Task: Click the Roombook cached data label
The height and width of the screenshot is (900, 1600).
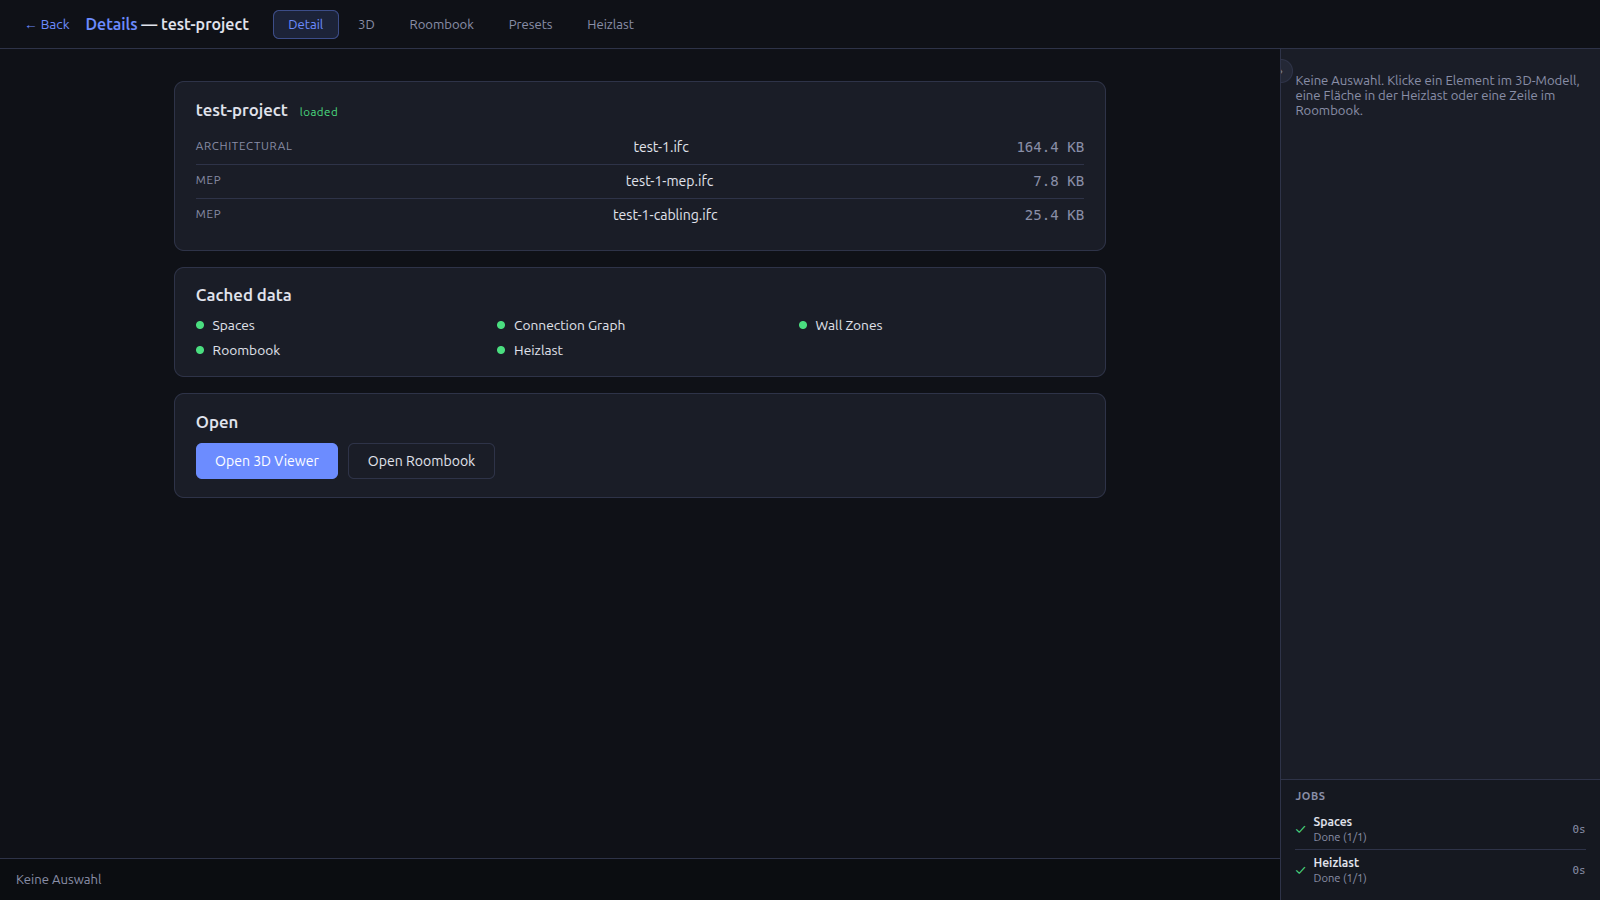Action: 246,350
